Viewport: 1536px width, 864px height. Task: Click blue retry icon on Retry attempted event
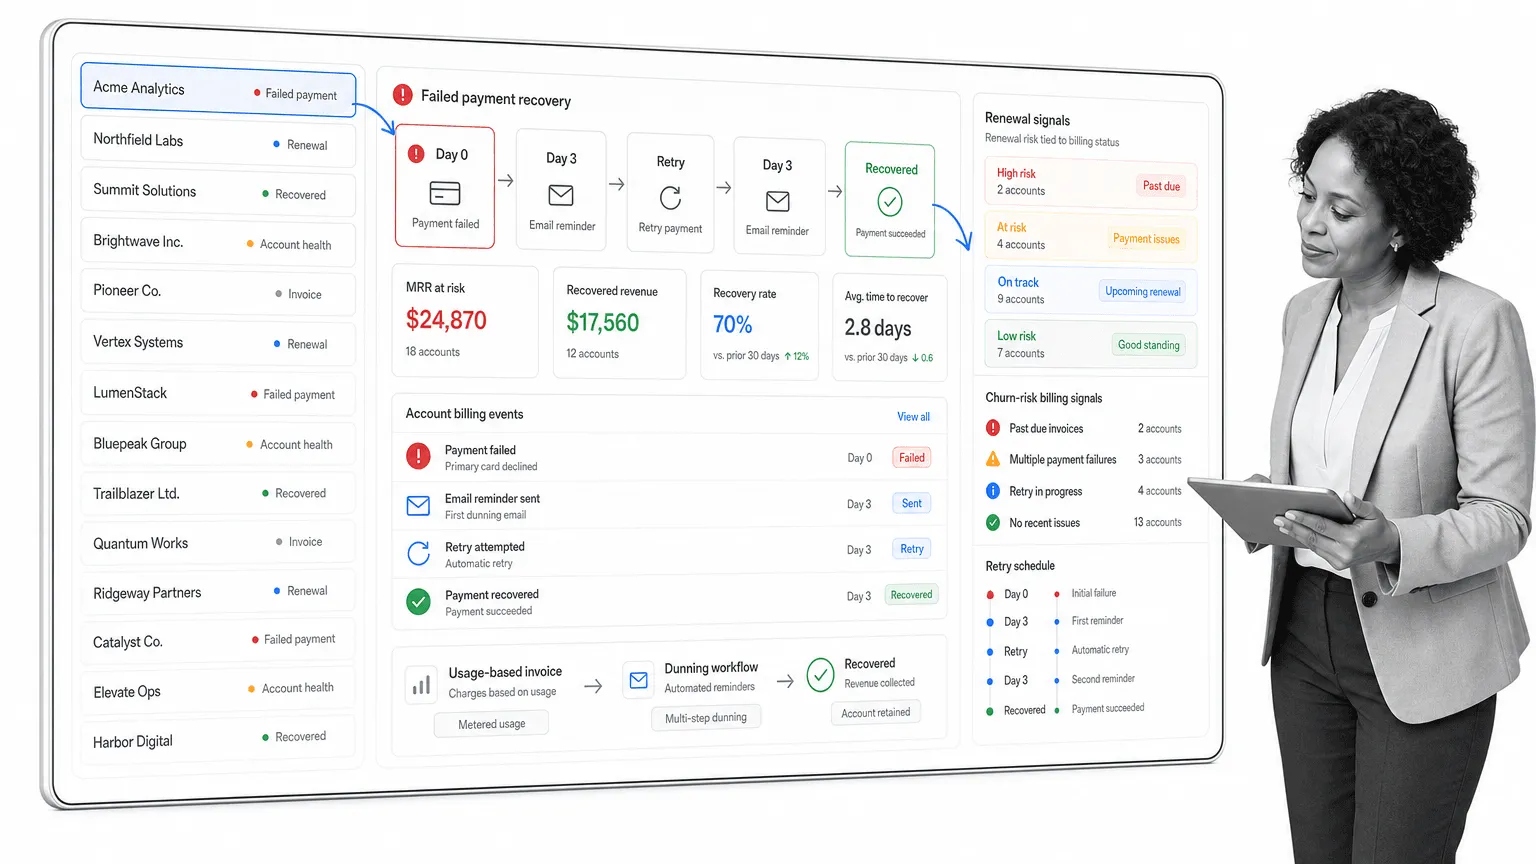418,553
